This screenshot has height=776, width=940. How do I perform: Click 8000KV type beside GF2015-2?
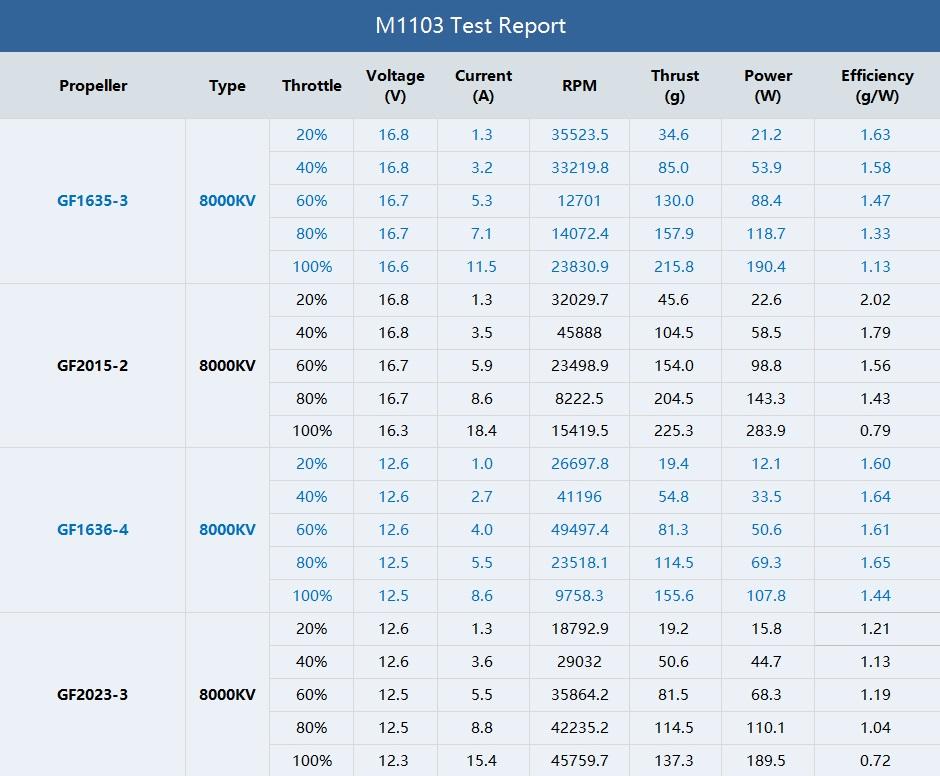point(227,365)
